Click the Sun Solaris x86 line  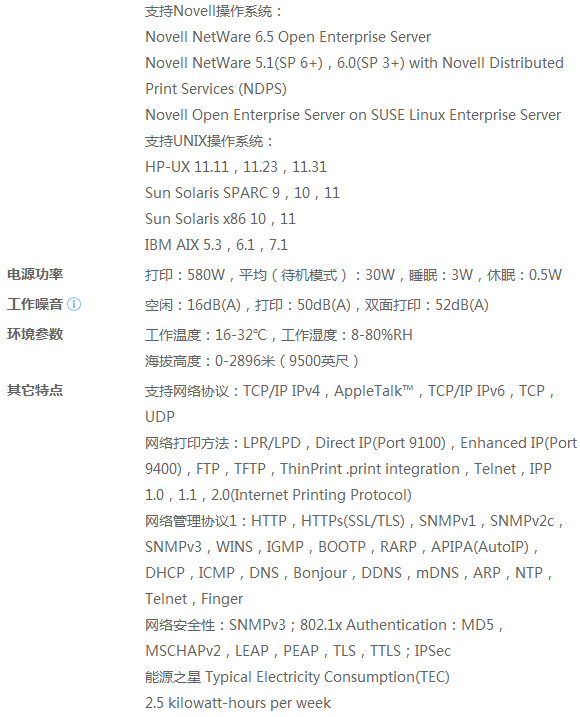coord(220,219)
